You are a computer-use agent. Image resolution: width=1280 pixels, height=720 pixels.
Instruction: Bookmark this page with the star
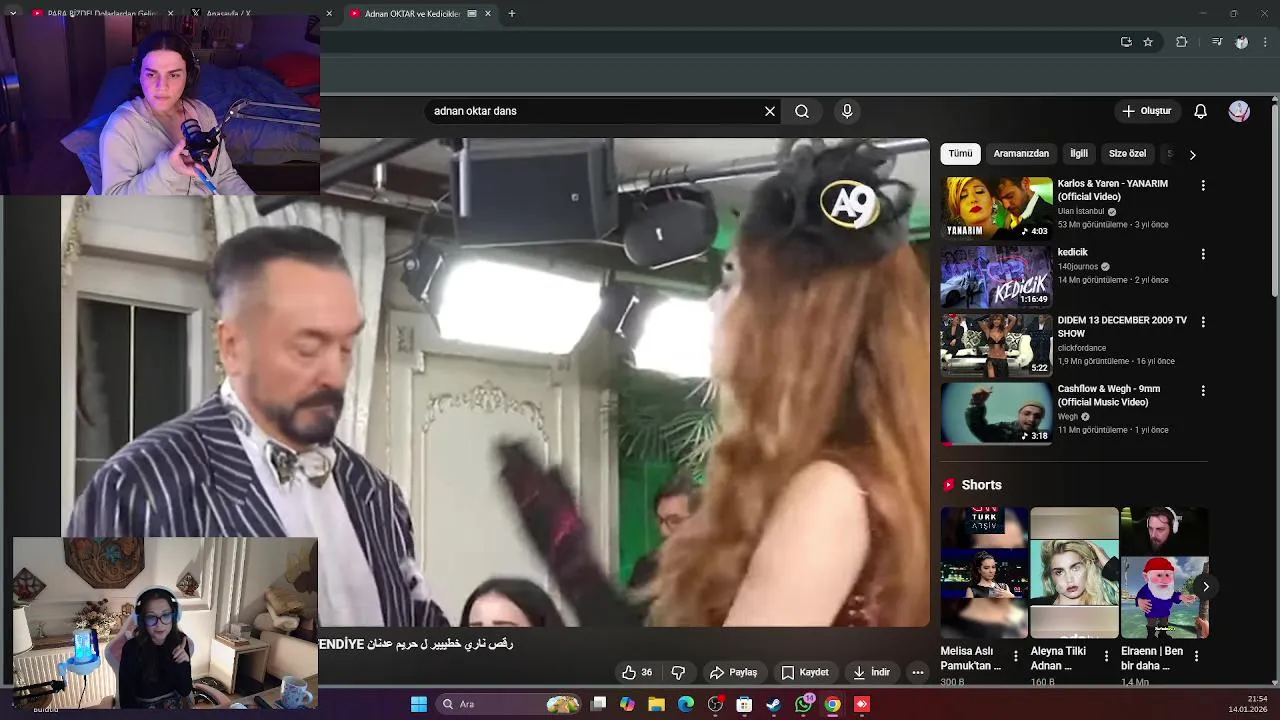[1148, 42]
